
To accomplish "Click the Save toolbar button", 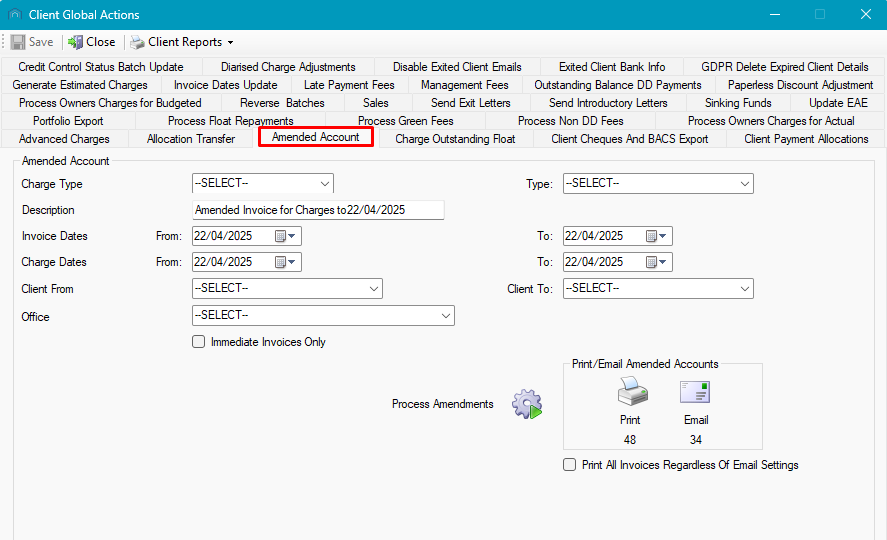I will [x=32, y=42].
